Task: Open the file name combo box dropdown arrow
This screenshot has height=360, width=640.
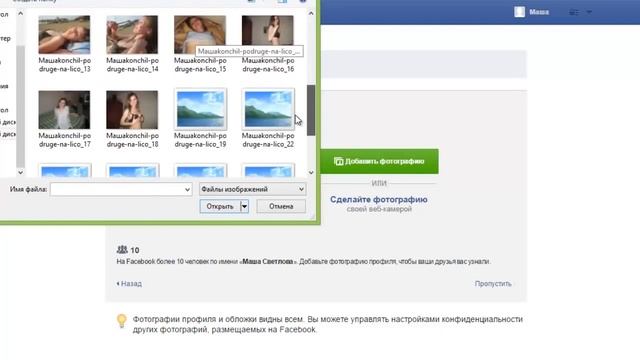Action: (187, 189)
